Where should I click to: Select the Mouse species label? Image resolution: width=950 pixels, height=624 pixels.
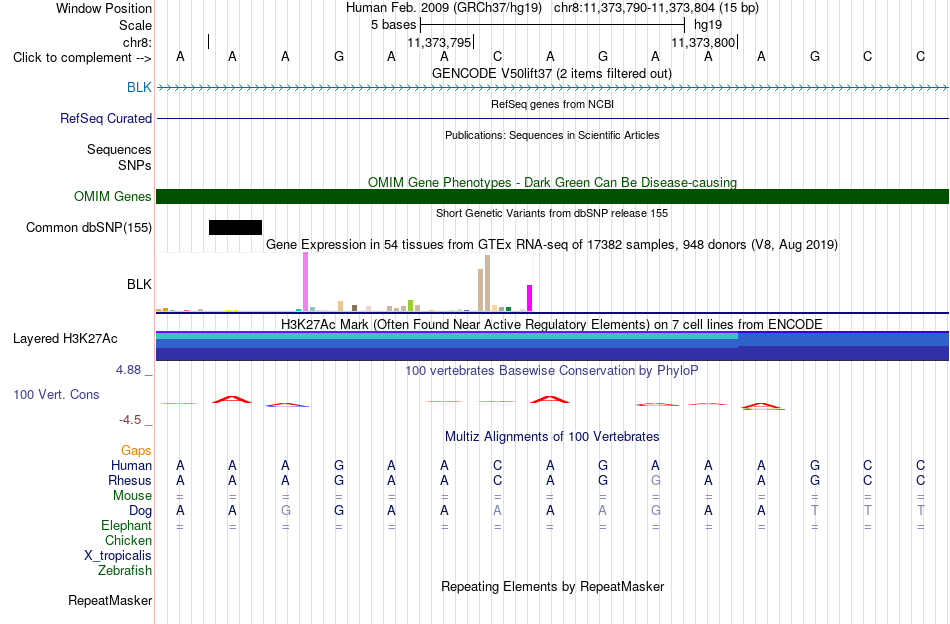point(132,496)
